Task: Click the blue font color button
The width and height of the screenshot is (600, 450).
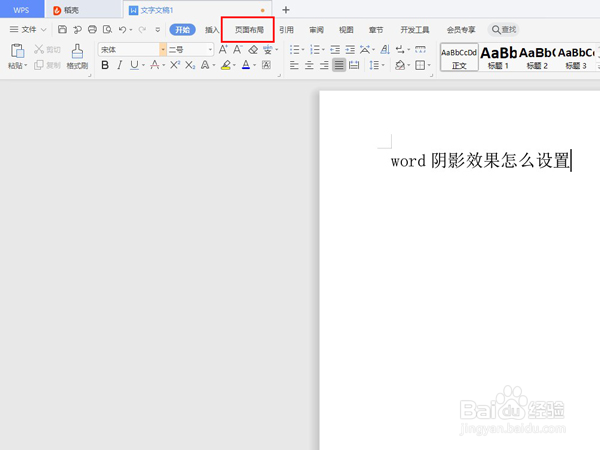Action: coord(246,65)
